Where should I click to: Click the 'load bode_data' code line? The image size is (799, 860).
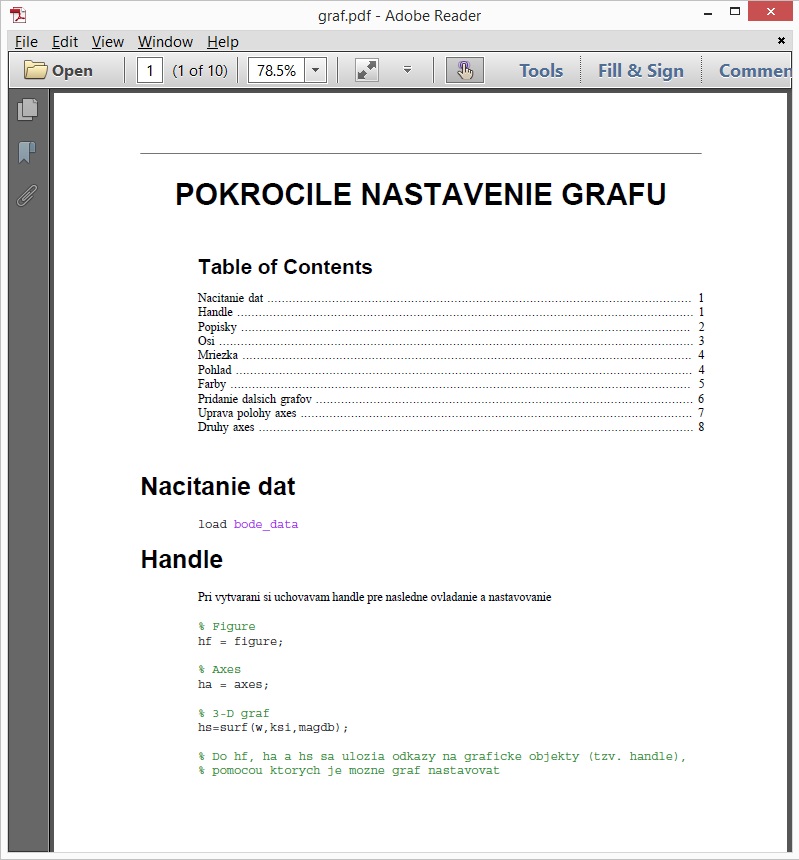click(248, 524)
